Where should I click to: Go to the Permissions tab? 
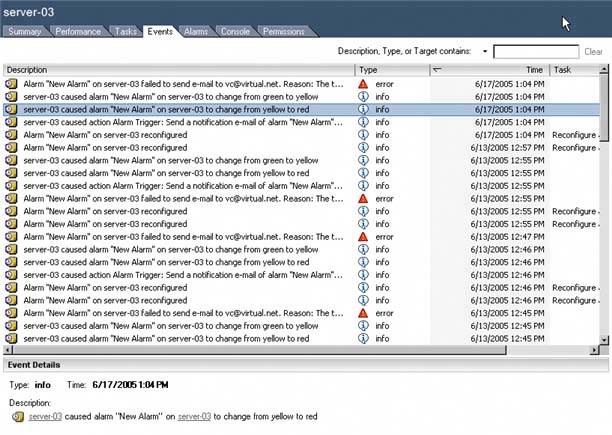click(x=283, y=32)
